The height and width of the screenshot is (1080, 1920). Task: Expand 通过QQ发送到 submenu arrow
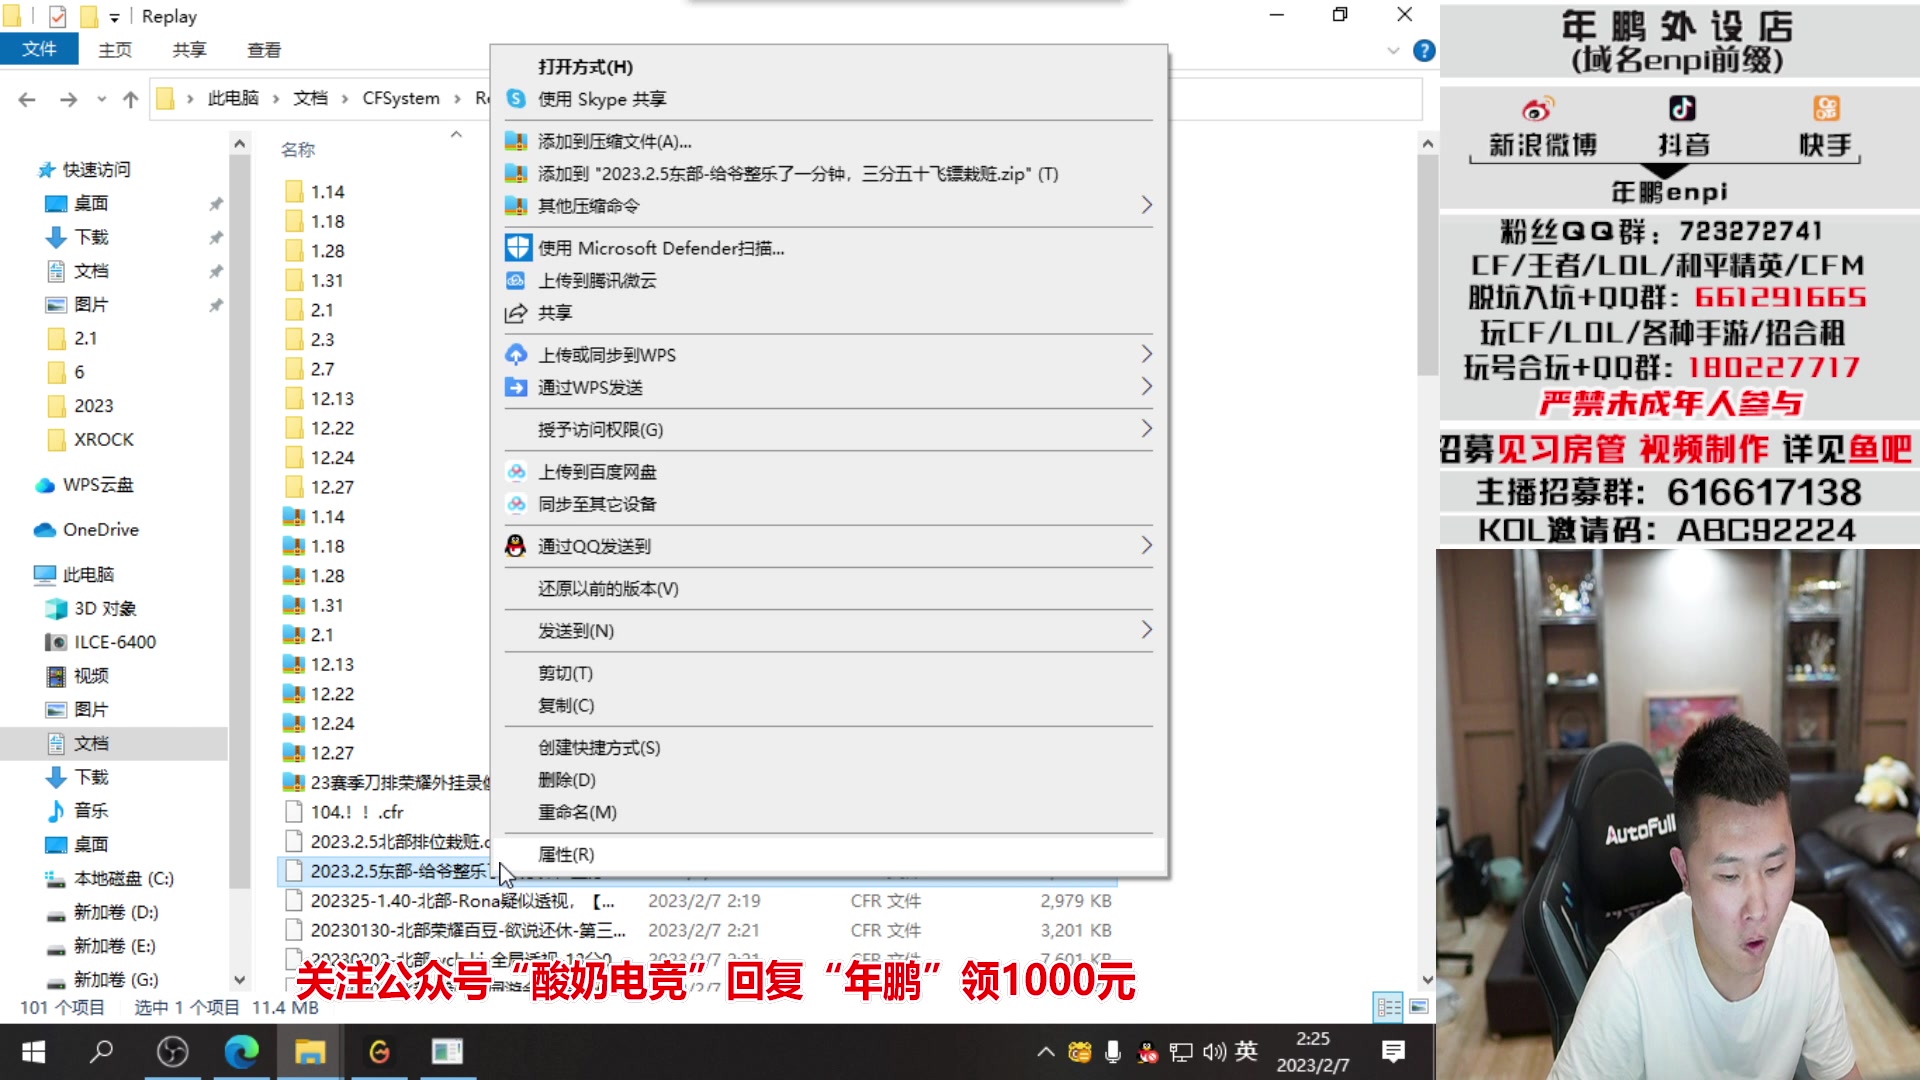1147,546
